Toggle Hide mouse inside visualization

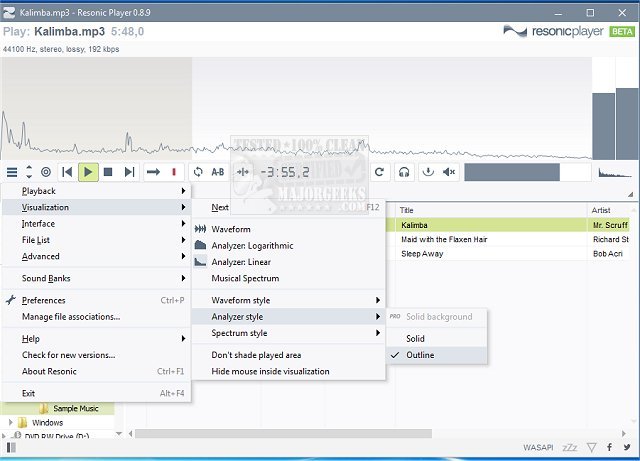(288, 371)
